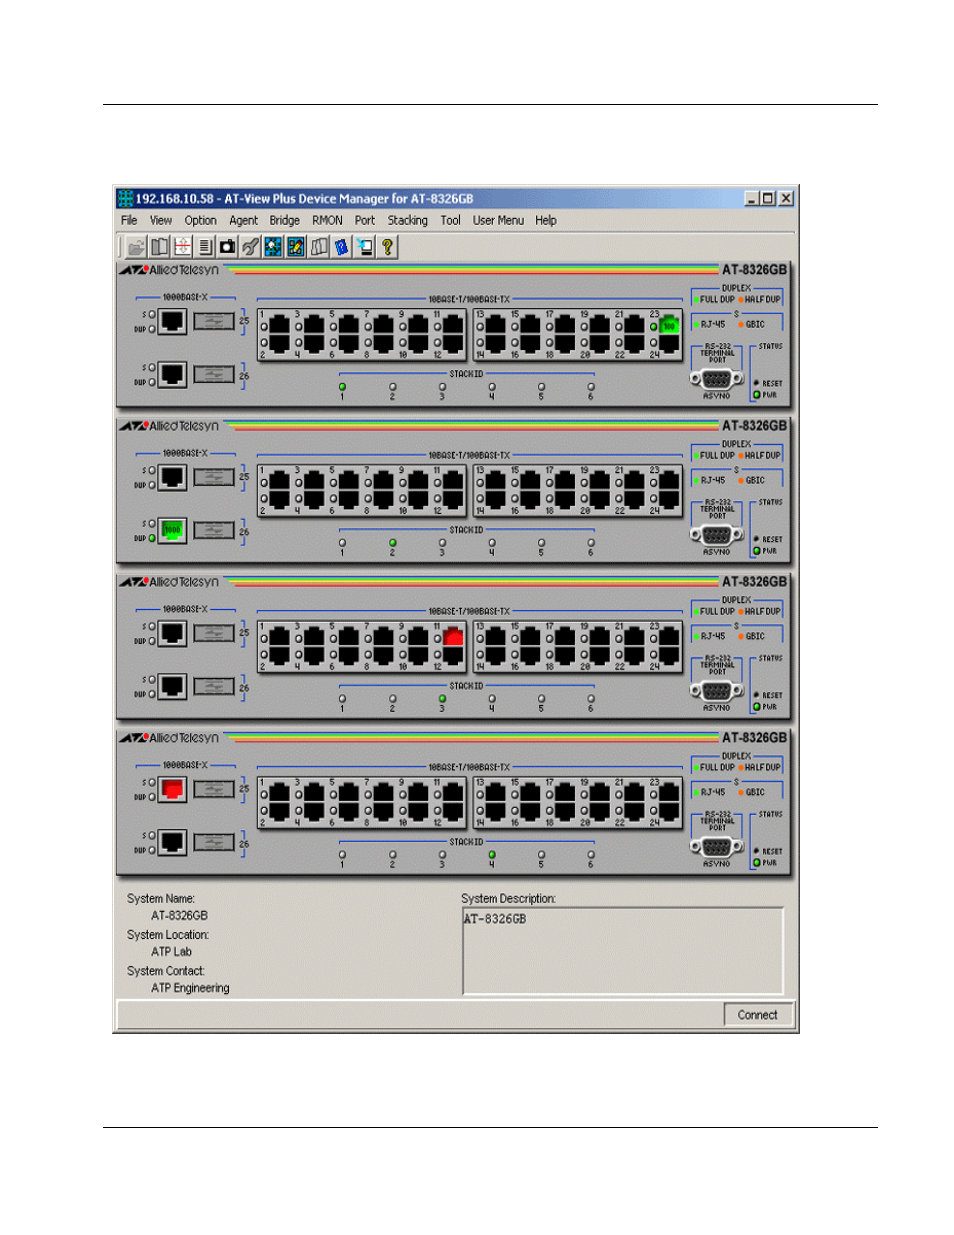The image size is (954, 1235).
Task: Click lit stack ID 2 LED on second switch
Action: click(x=392, y=542)
